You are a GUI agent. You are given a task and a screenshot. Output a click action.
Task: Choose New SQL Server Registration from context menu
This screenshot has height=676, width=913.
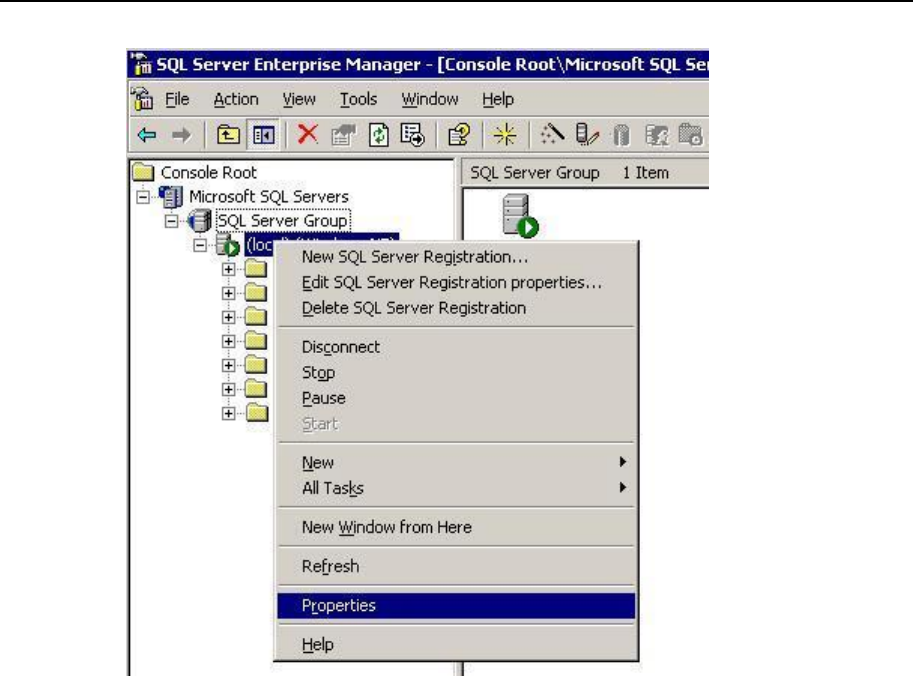456,257
